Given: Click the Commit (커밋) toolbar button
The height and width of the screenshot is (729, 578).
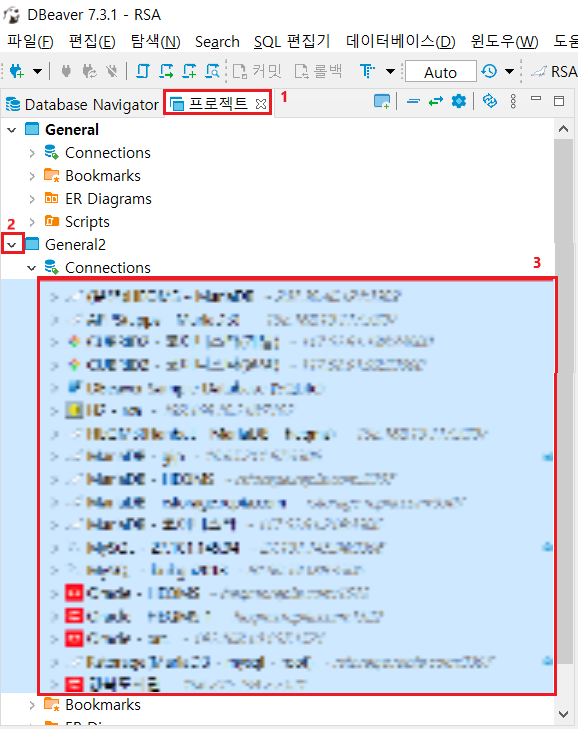Looking at the screenshot, I should (257, 71).
